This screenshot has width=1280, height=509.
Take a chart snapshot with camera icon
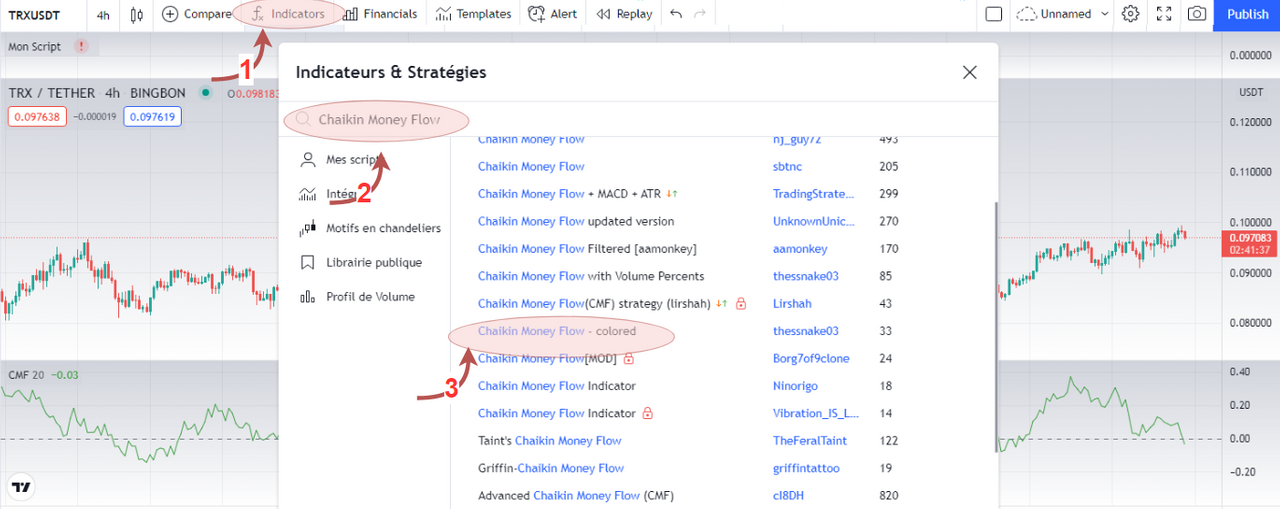click(x=1196, y=14)
